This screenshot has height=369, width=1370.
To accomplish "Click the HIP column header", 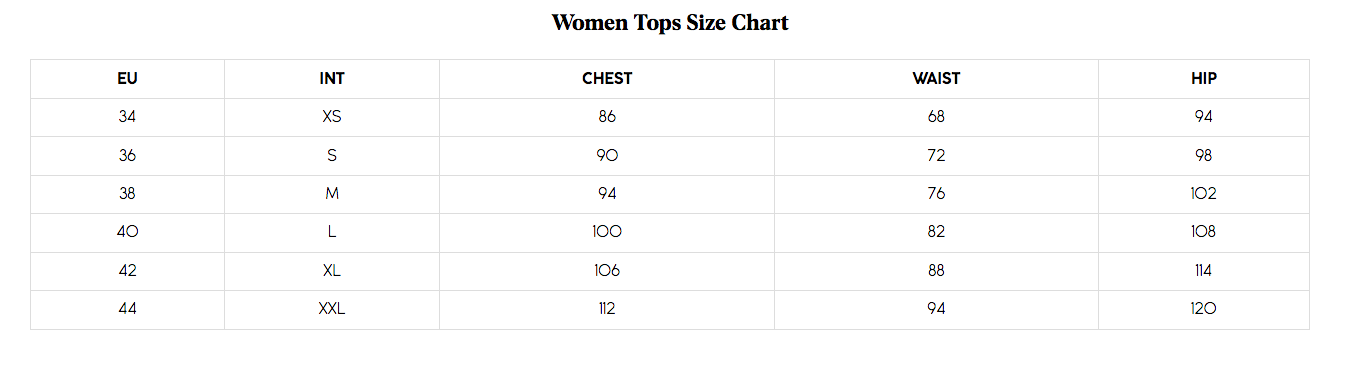I will pos(1204,79).
